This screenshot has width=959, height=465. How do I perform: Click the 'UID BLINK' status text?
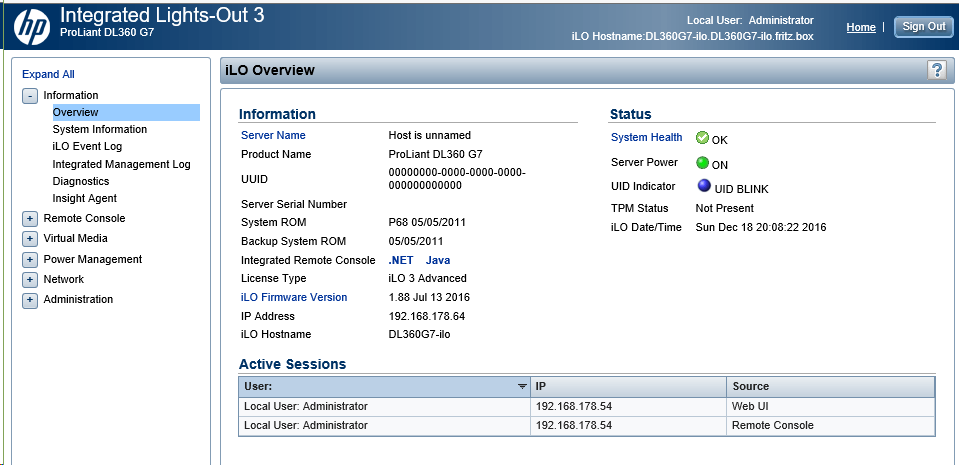pos(741,190)
